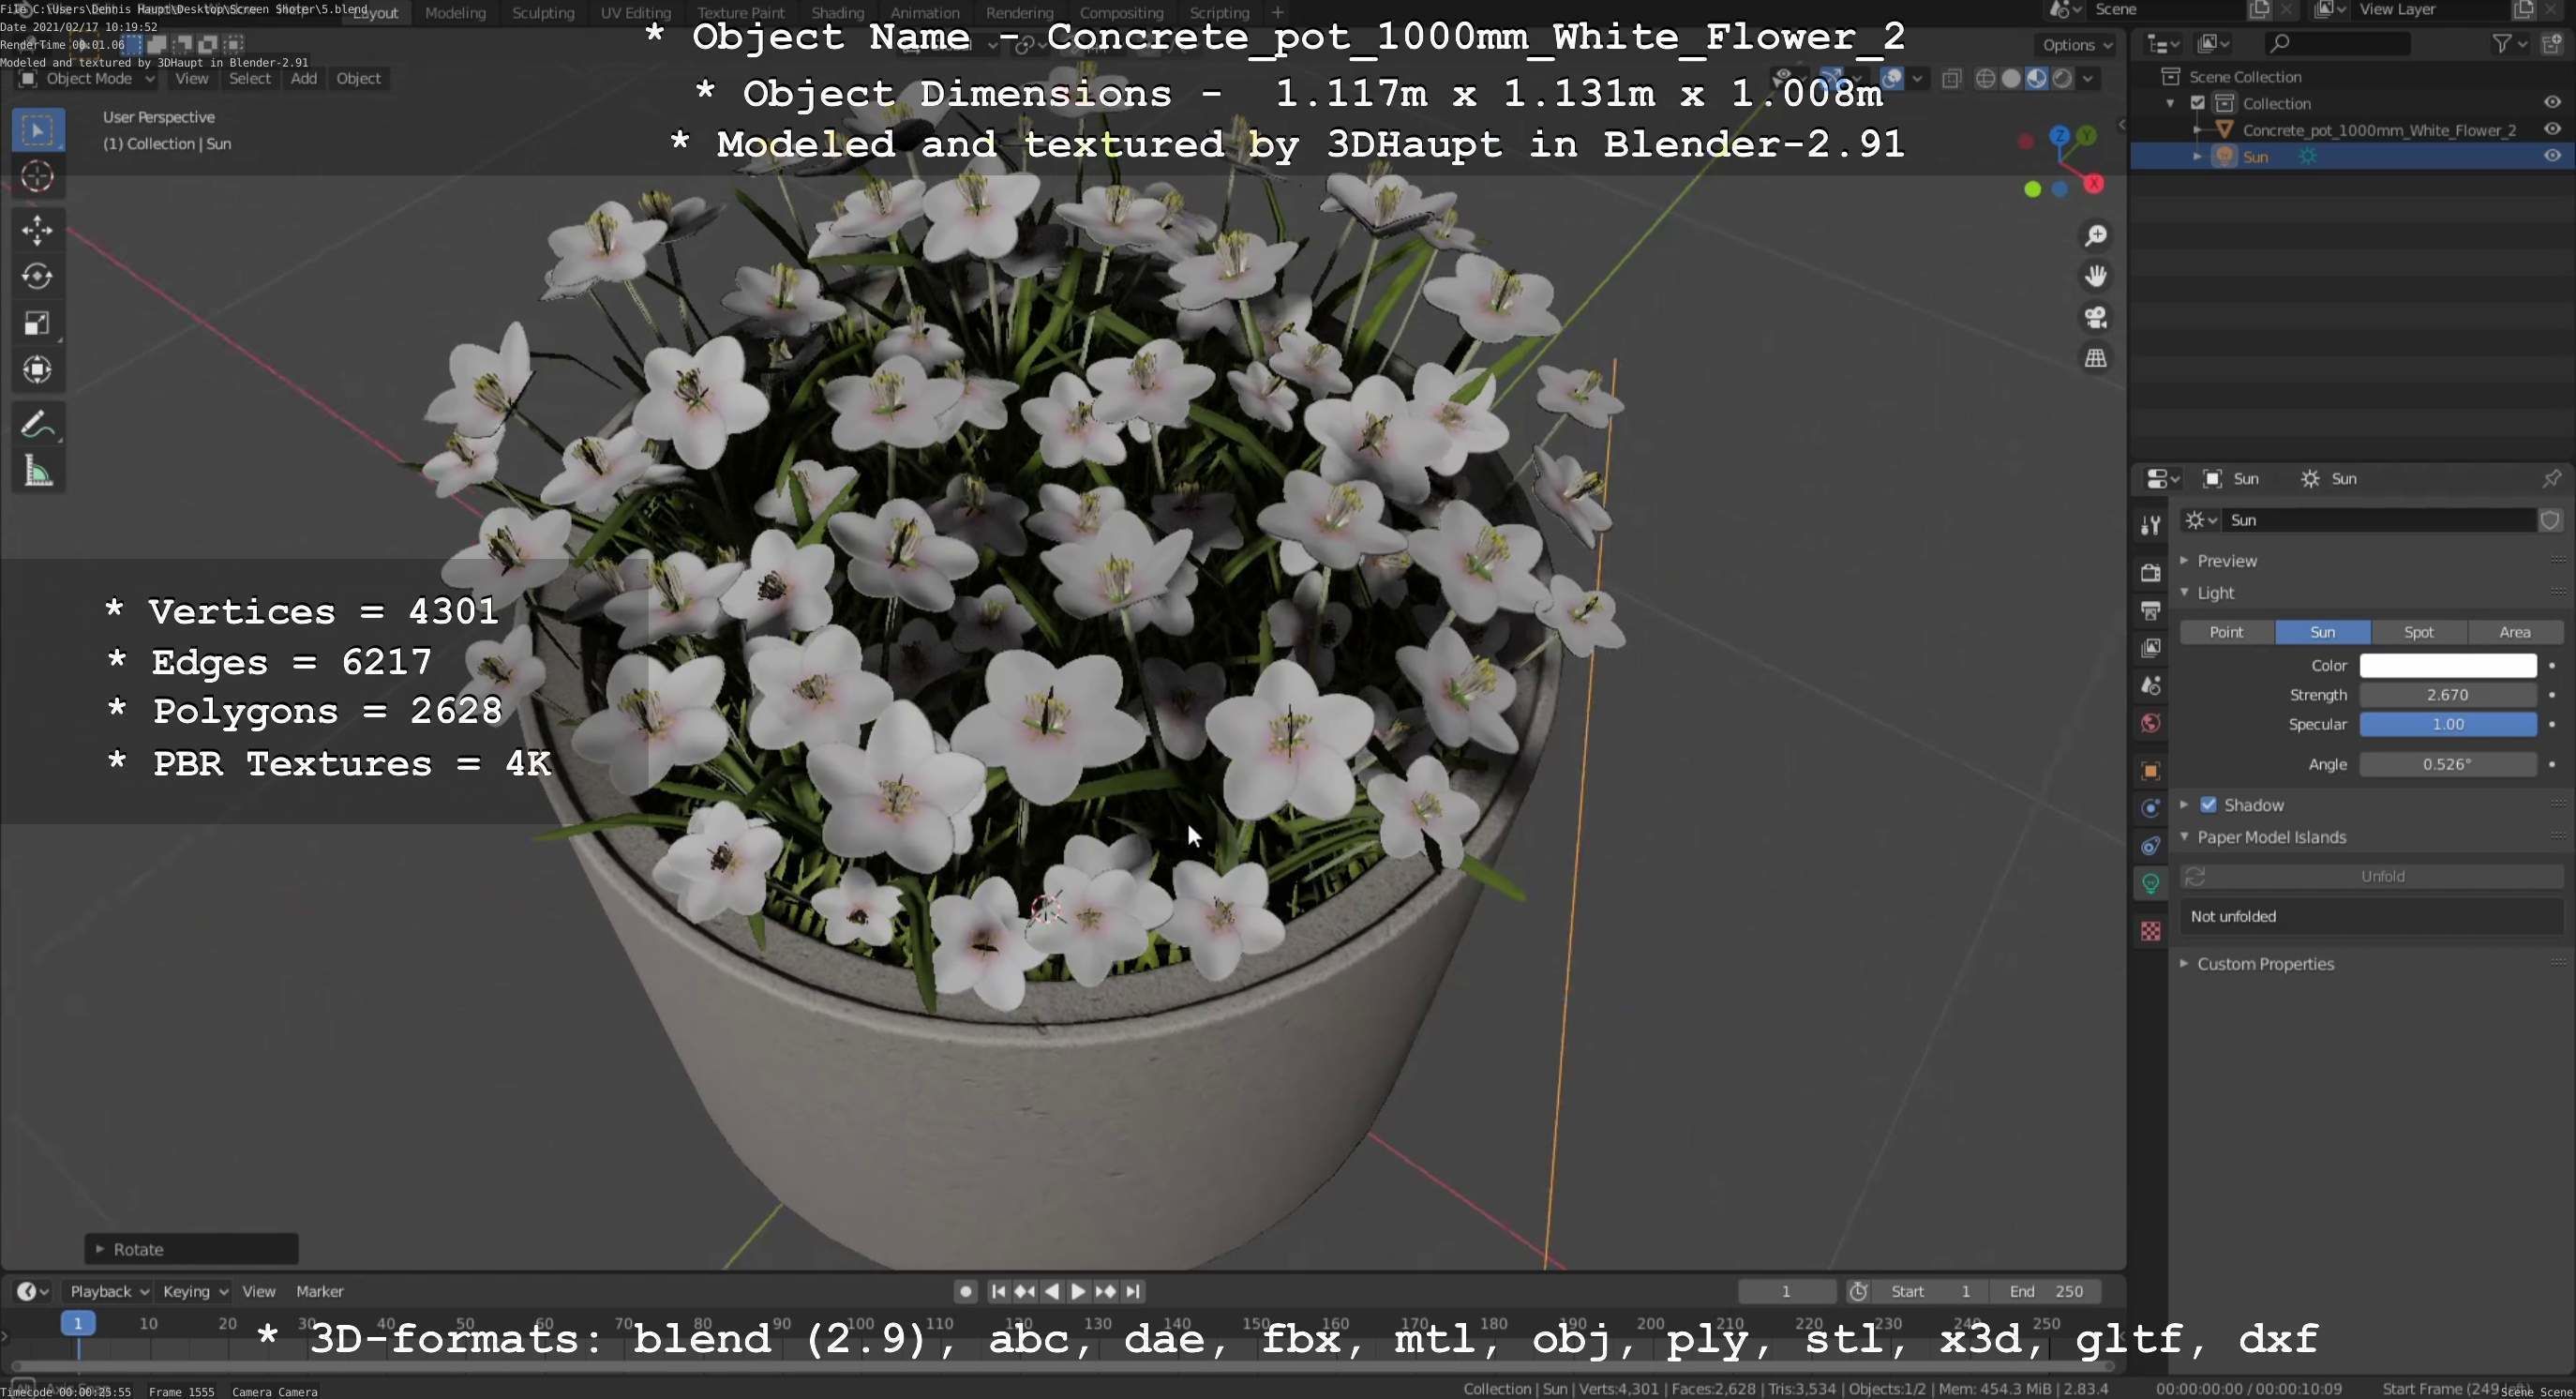This screenshot has height=1399, width=2576.
Task: Open the Scene properties tab
Action: pyautogui.click(x=2150, y=686)
